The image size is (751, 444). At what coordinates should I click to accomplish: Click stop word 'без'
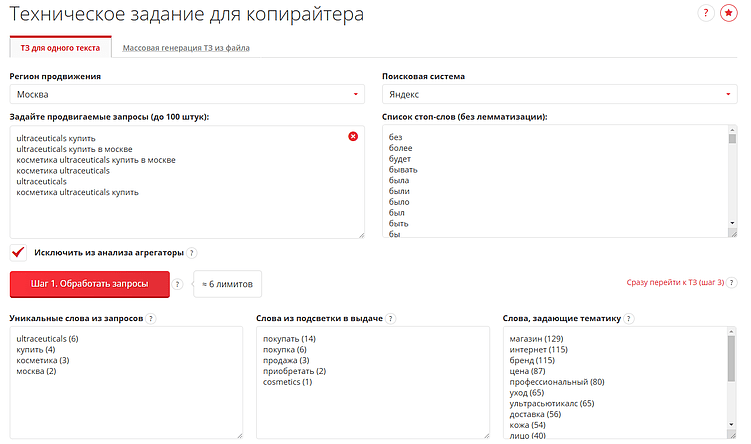(x=396, y=137)
